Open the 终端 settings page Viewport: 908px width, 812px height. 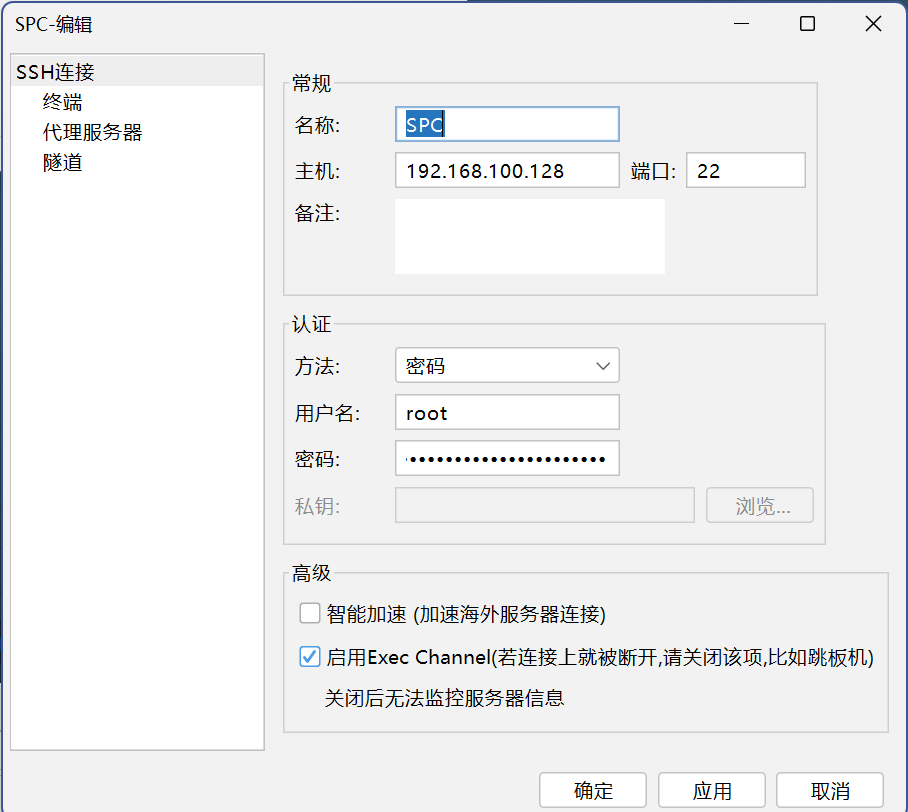click(62, 101)
